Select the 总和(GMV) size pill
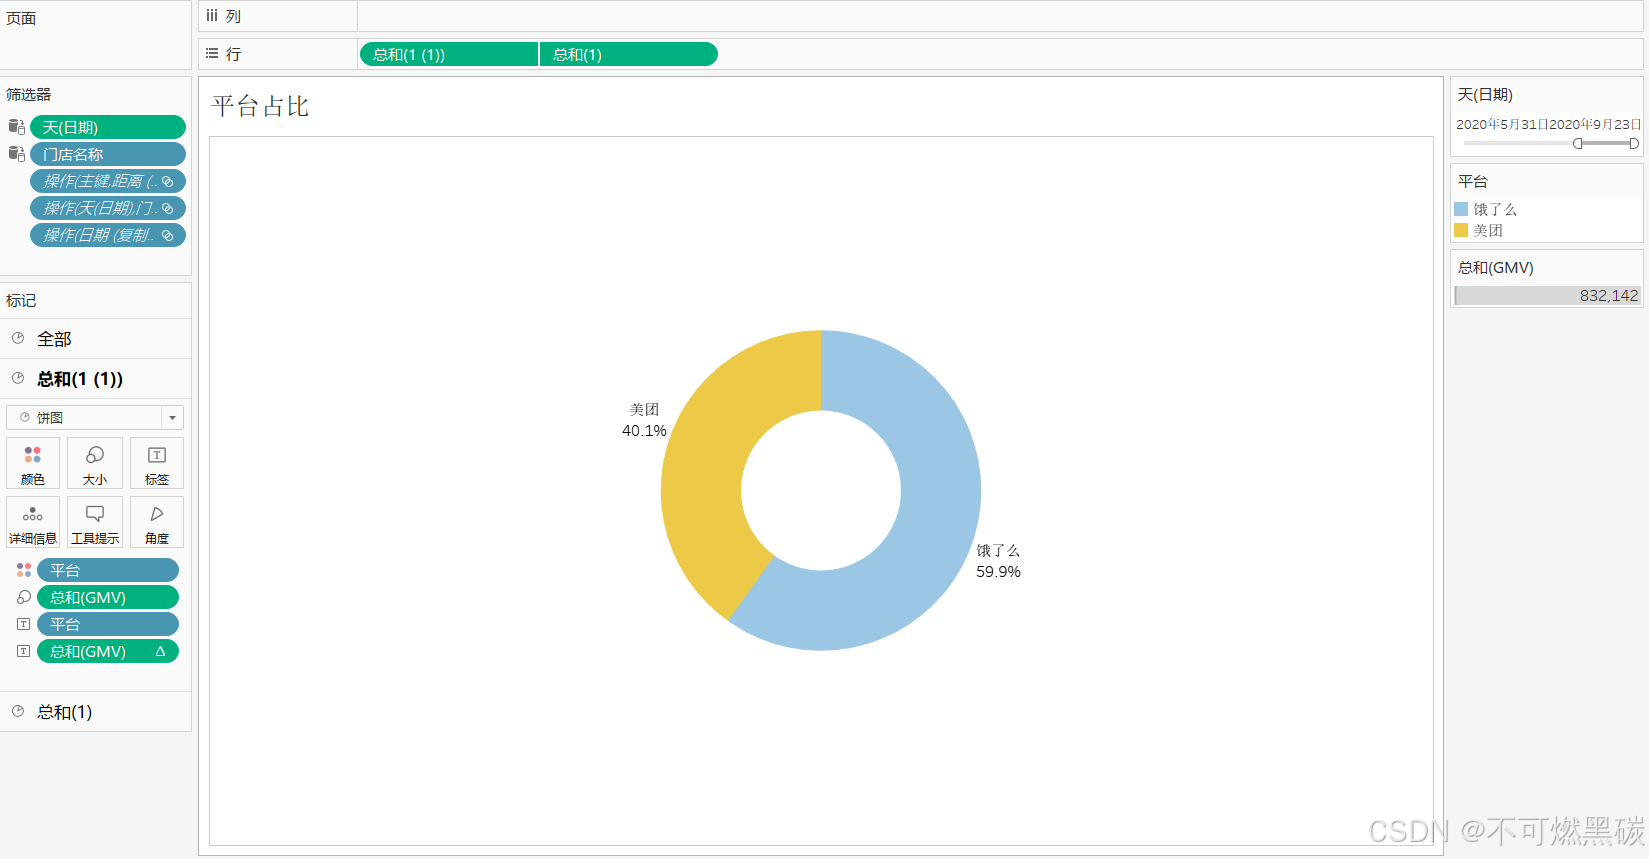The height and width of the screenshot is (859, 1649). (108, 597)
